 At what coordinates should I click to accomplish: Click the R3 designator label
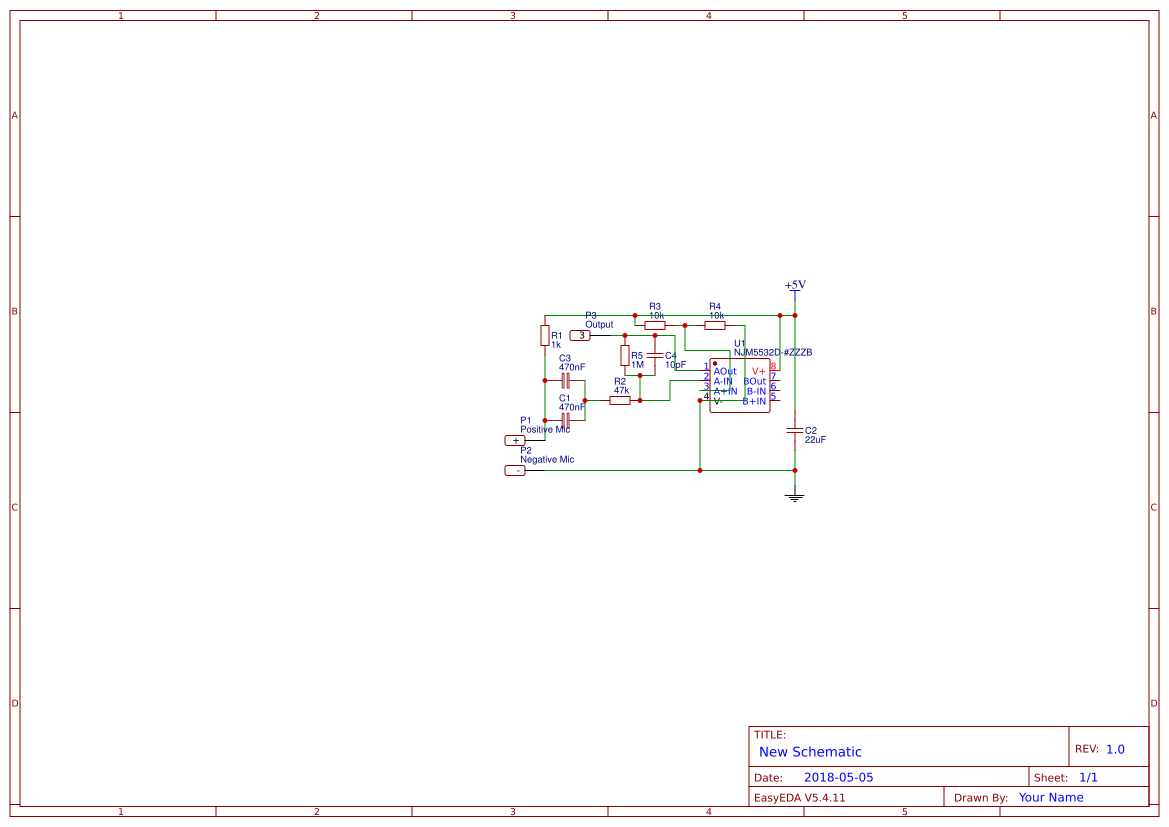coord(655,306)
